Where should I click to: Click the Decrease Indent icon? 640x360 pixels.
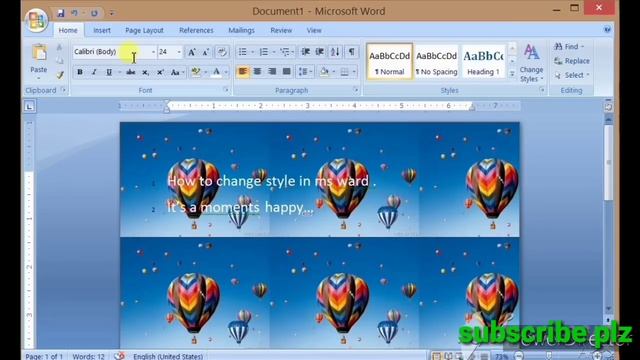pos(305,52)
